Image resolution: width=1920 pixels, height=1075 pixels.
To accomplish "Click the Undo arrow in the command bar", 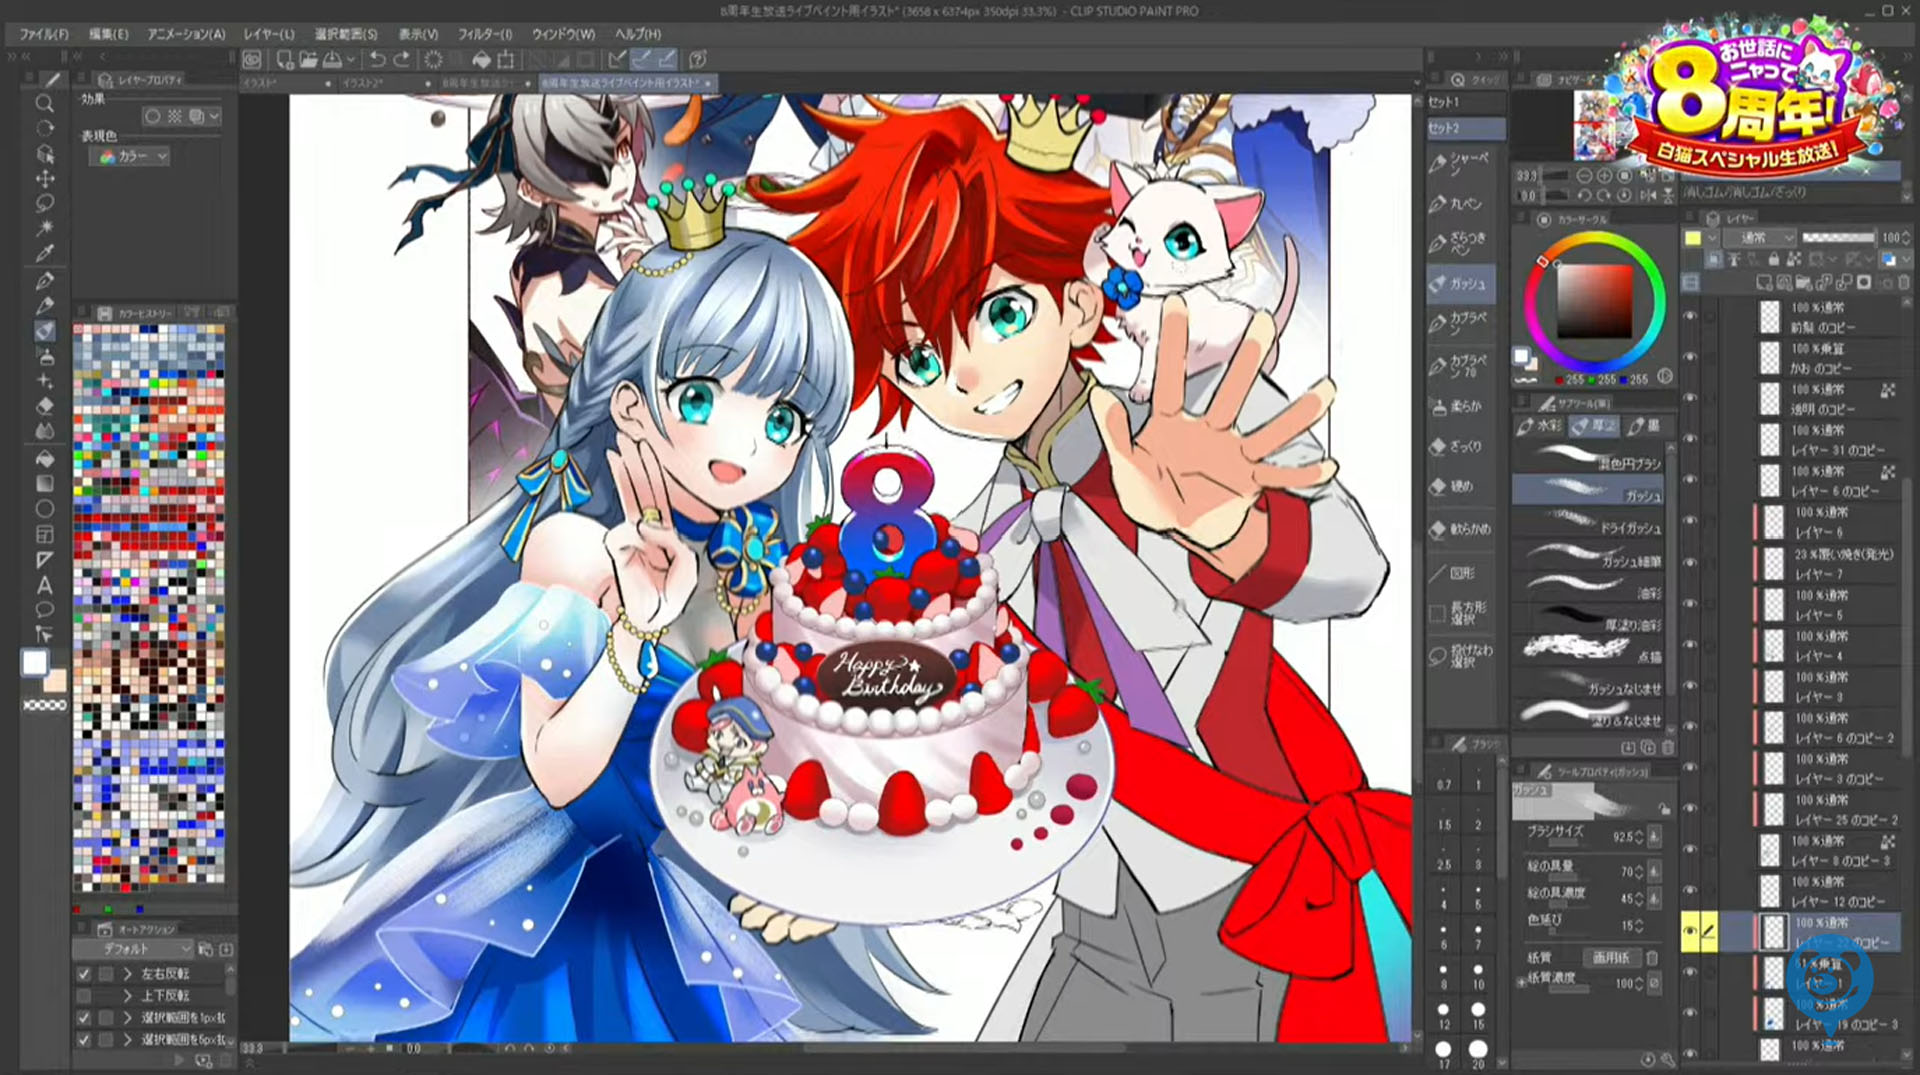I will coord(377,60).
